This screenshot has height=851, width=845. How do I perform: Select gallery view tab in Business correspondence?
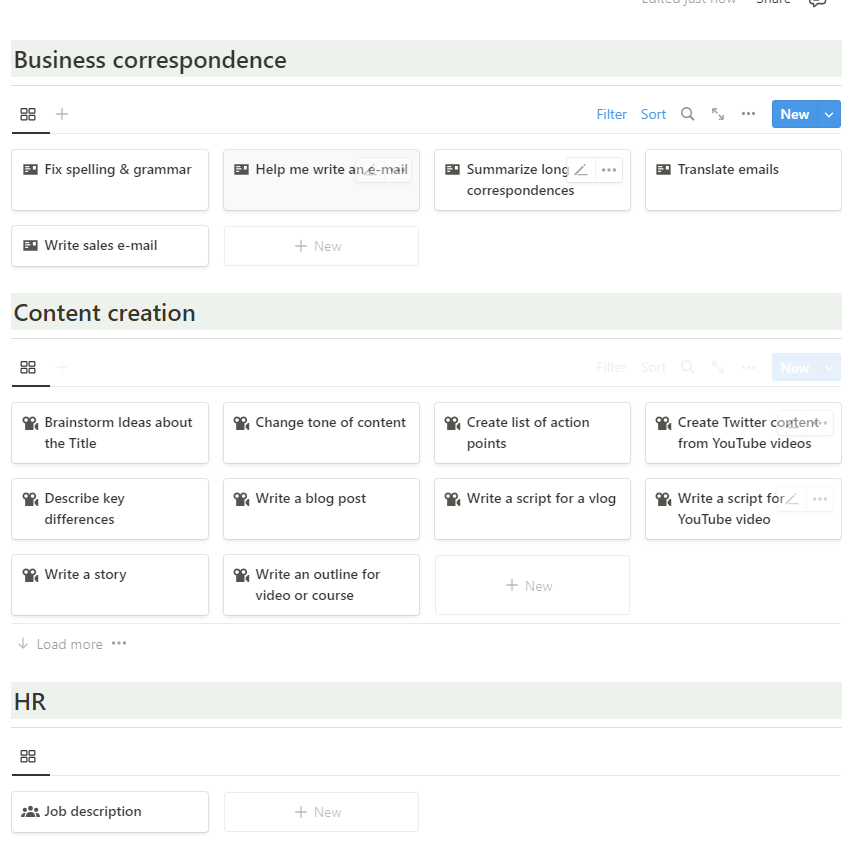[28, 114]
